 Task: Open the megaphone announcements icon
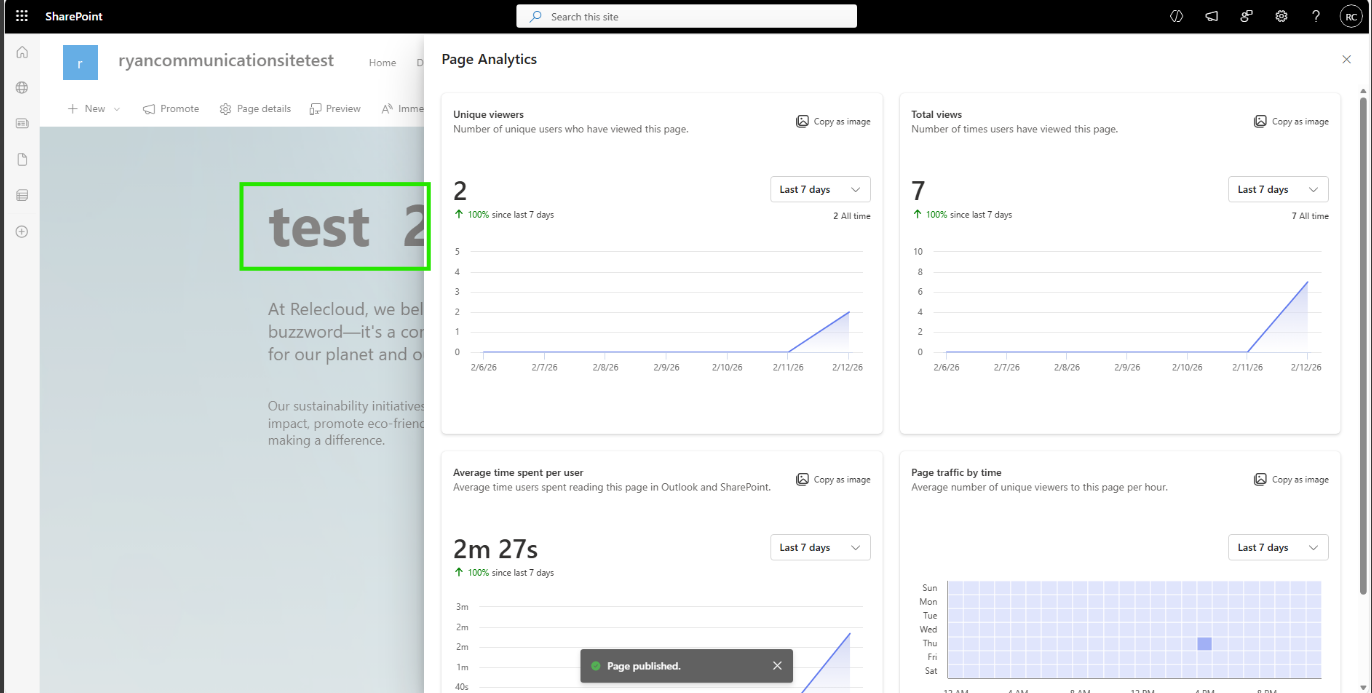[x=1212, y=16]
